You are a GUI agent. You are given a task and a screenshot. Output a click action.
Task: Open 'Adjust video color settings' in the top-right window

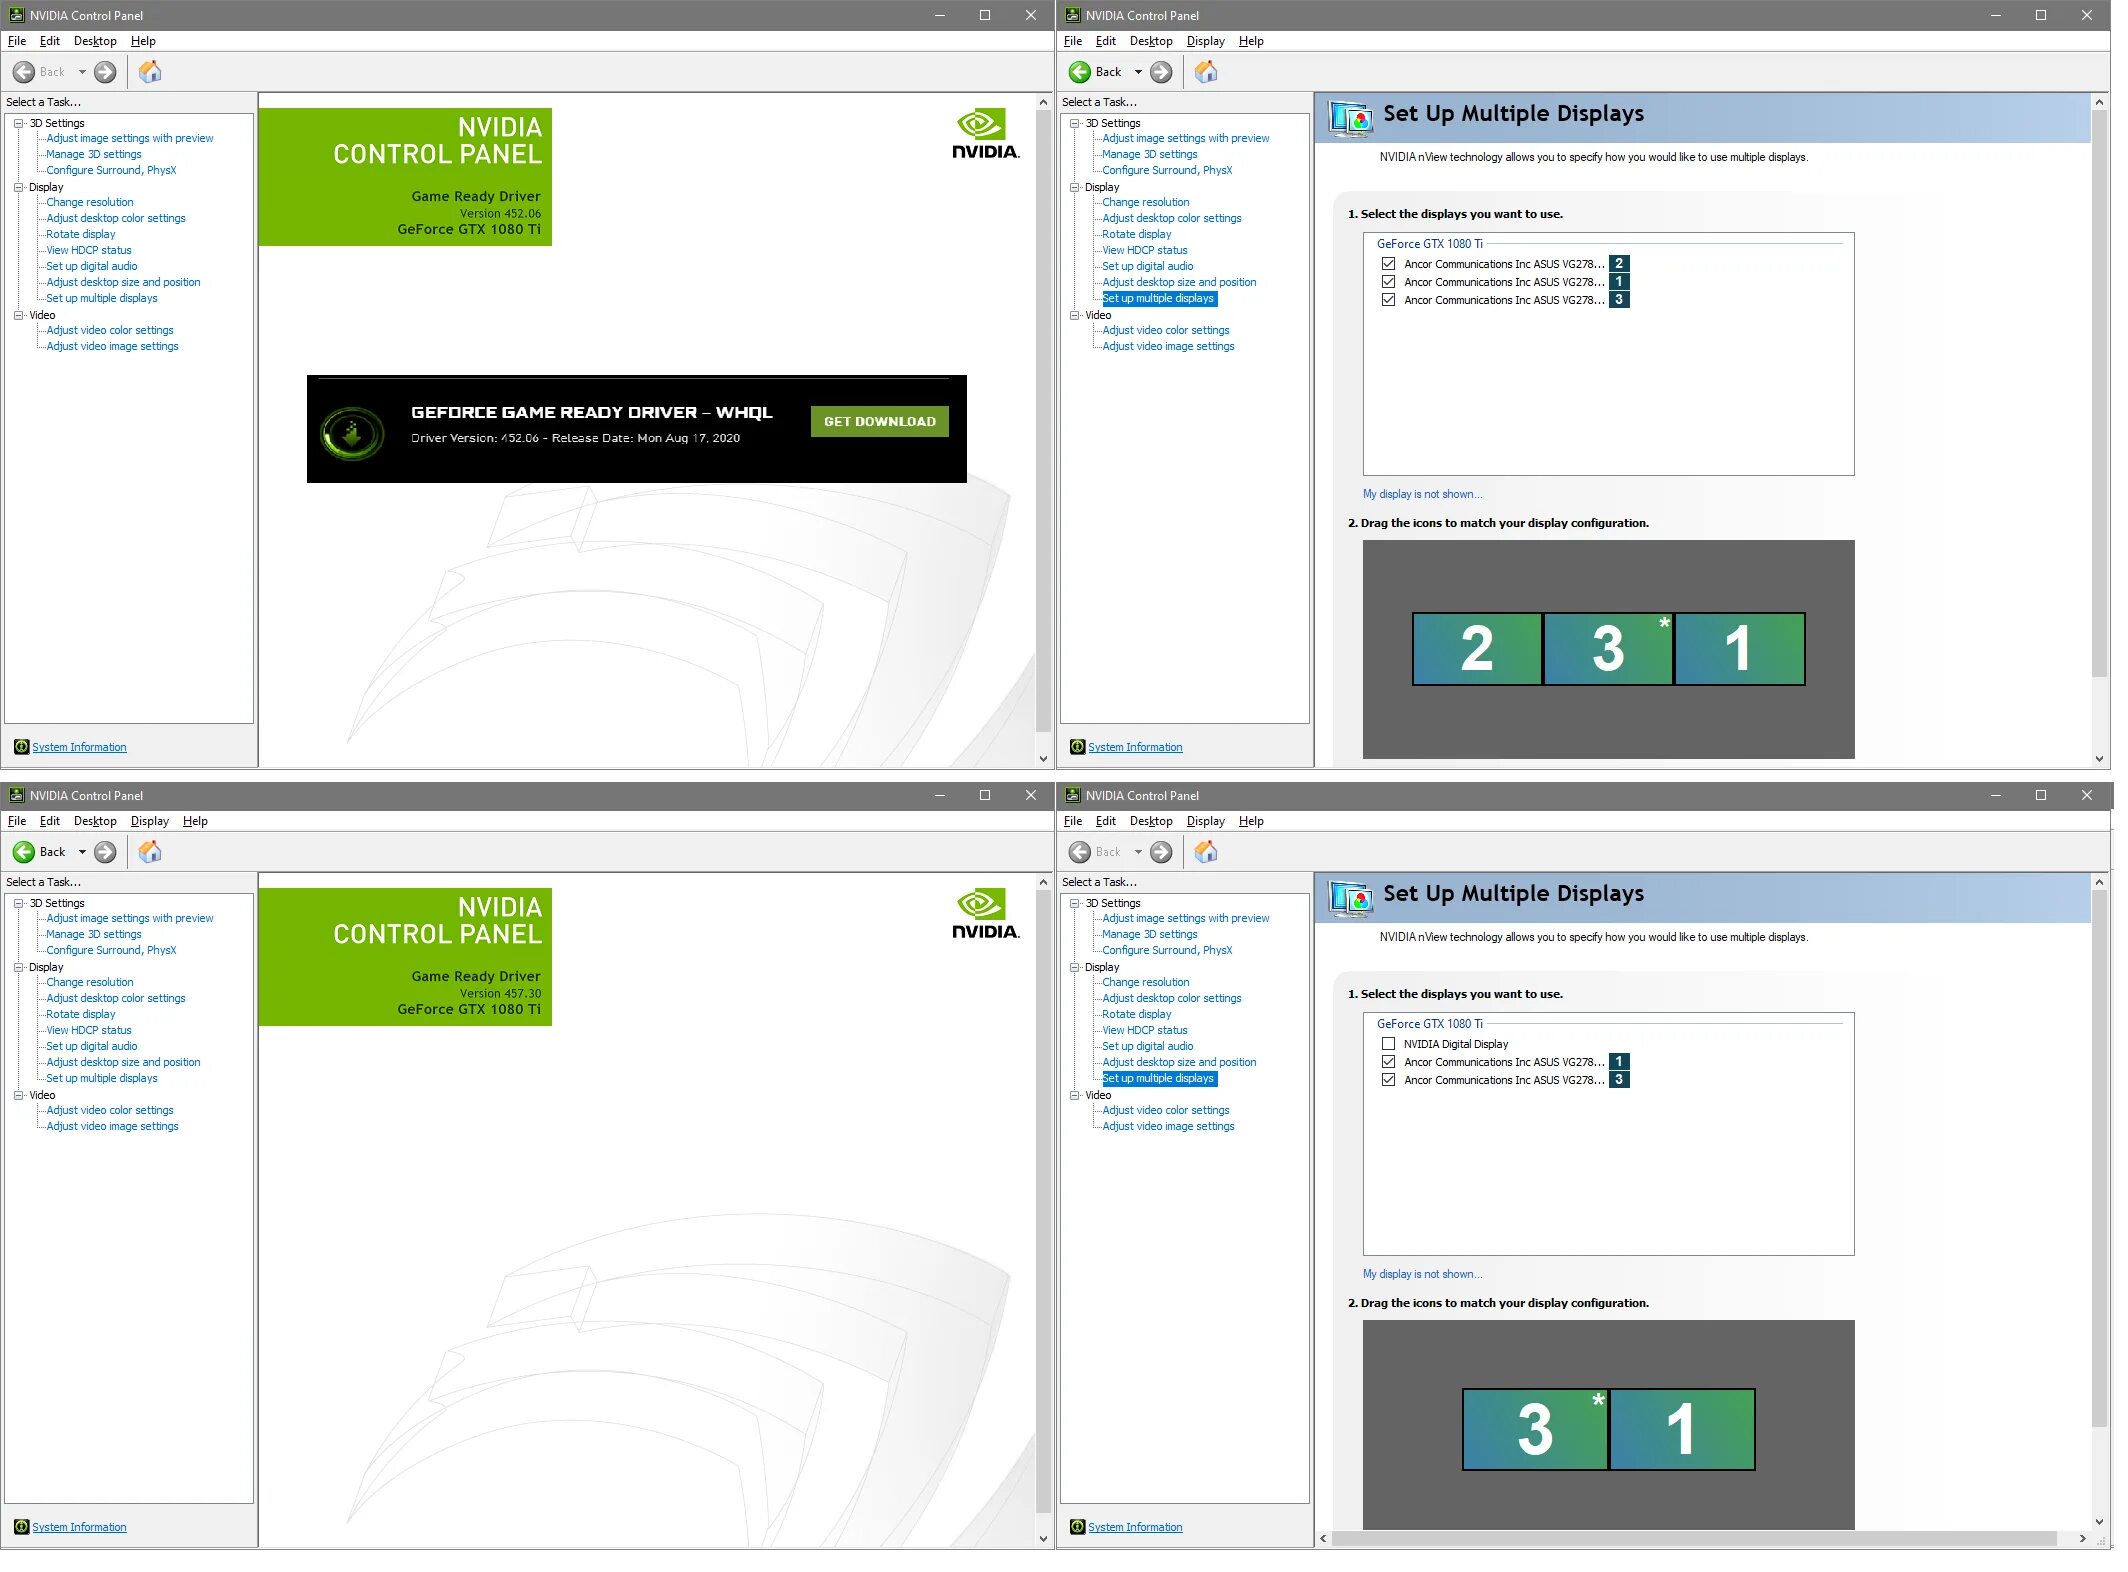click(x=1166, y=330)
